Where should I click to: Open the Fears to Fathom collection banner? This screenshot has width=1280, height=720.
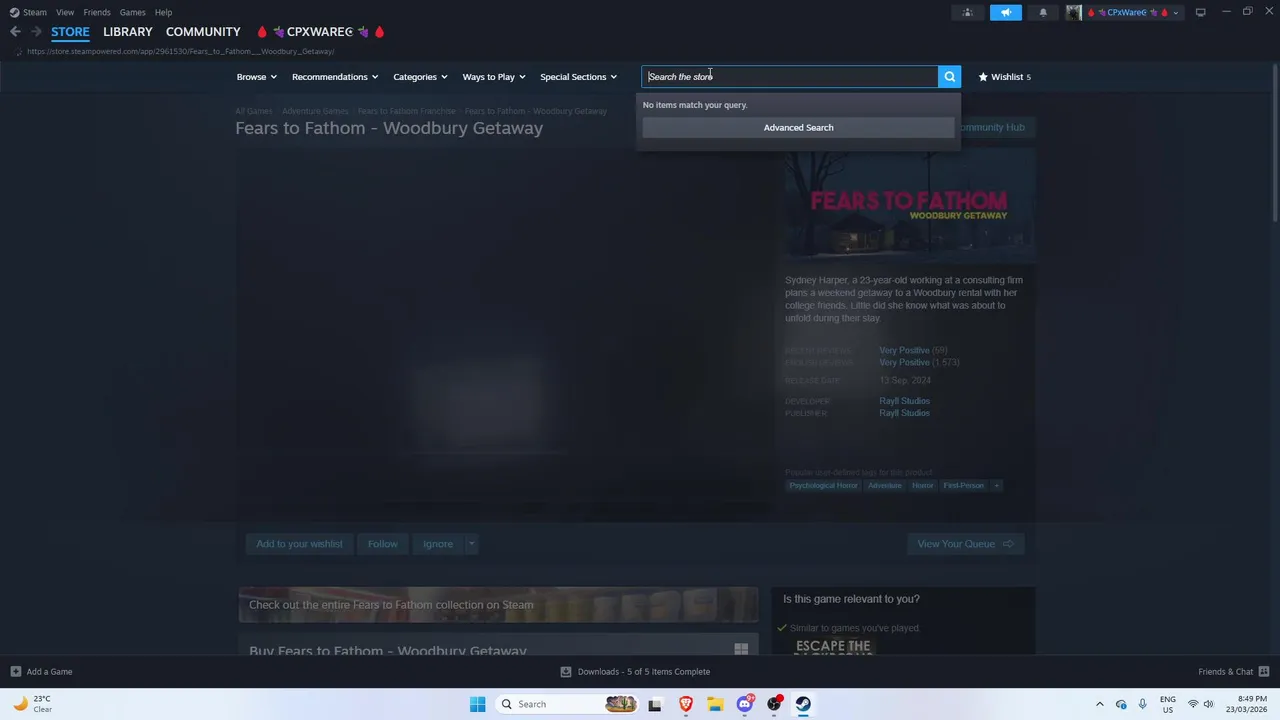498,605
